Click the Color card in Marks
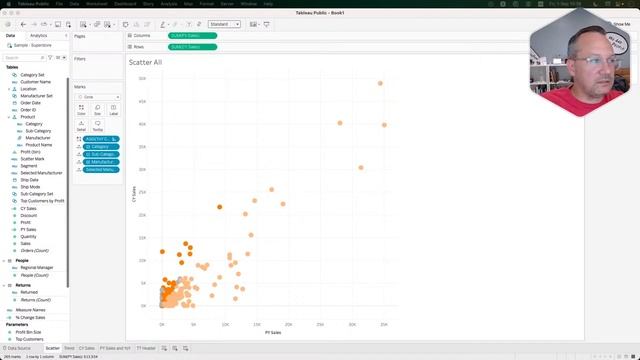 (x=81, y=109)
